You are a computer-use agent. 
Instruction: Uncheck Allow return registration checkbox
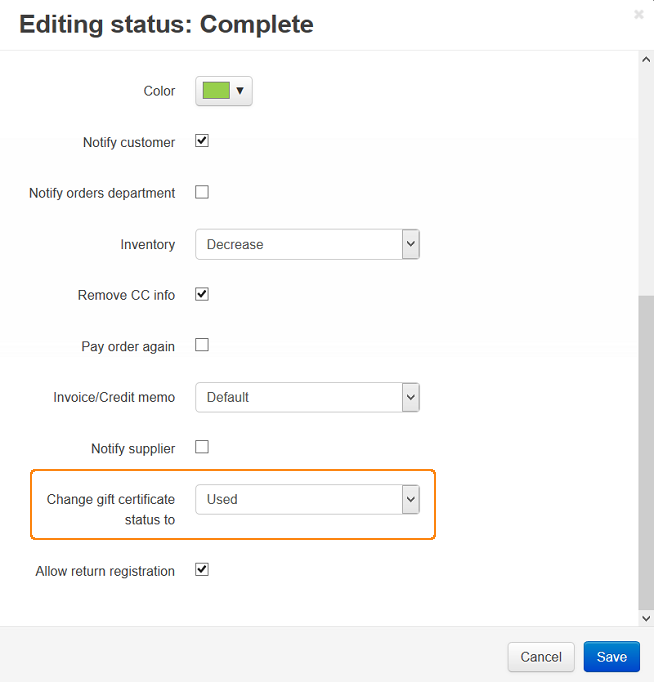tap(202, 569)
